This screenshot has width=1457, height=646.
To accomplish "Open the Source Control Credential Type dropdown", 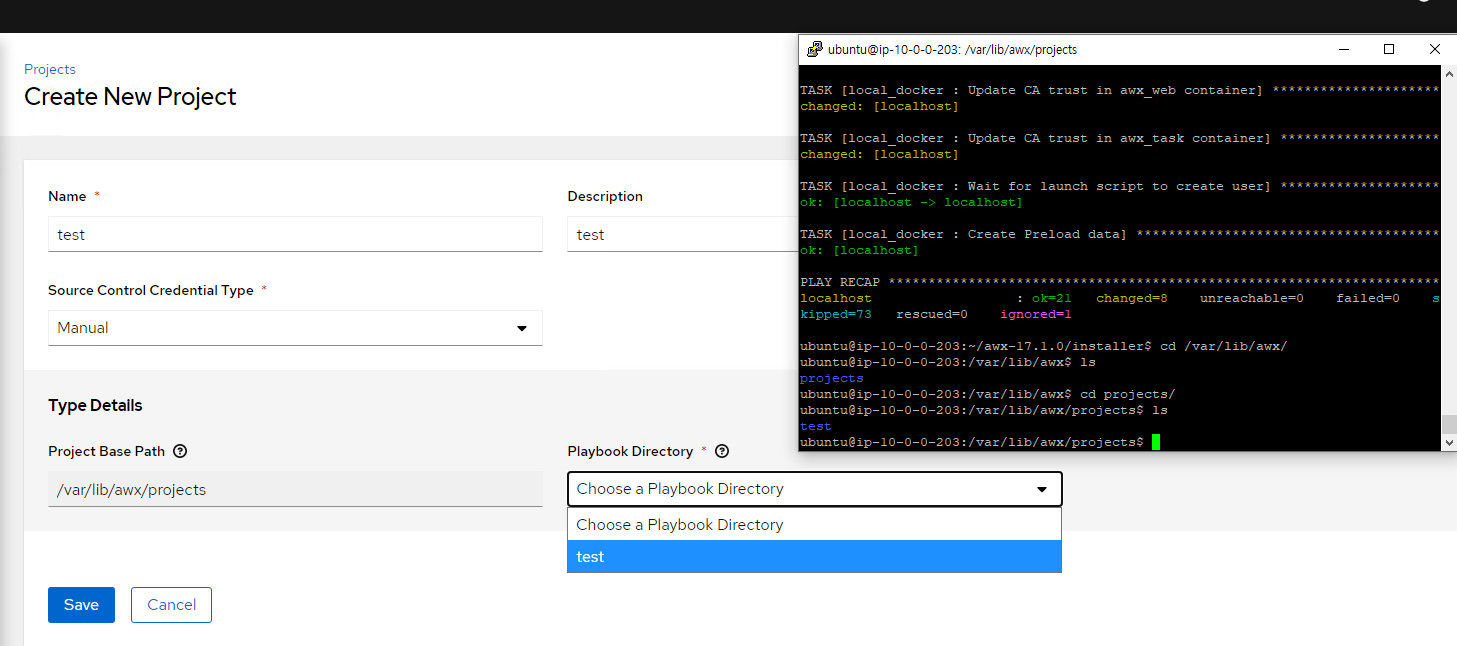I will click(x=295, y=328).
